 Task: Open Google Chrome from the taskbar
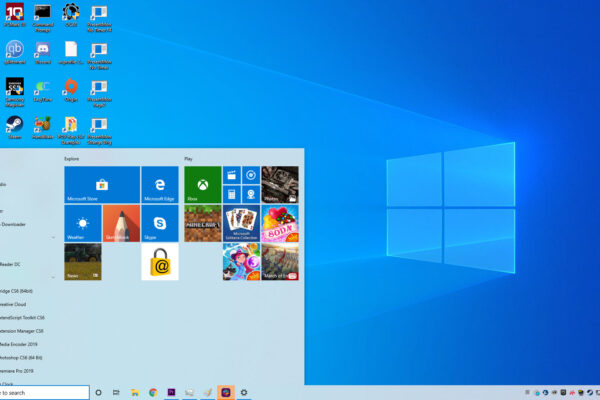coord(153,393)
